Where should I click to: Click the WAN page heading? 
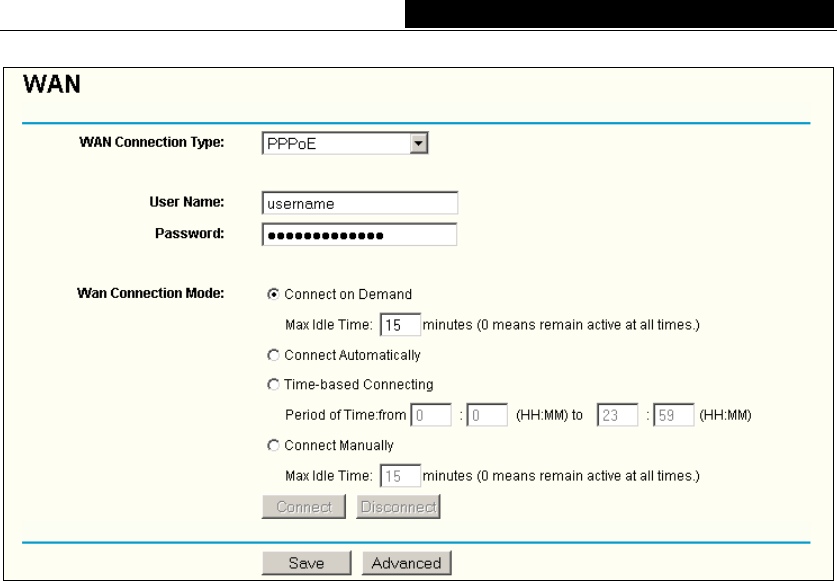coord(52,84)
